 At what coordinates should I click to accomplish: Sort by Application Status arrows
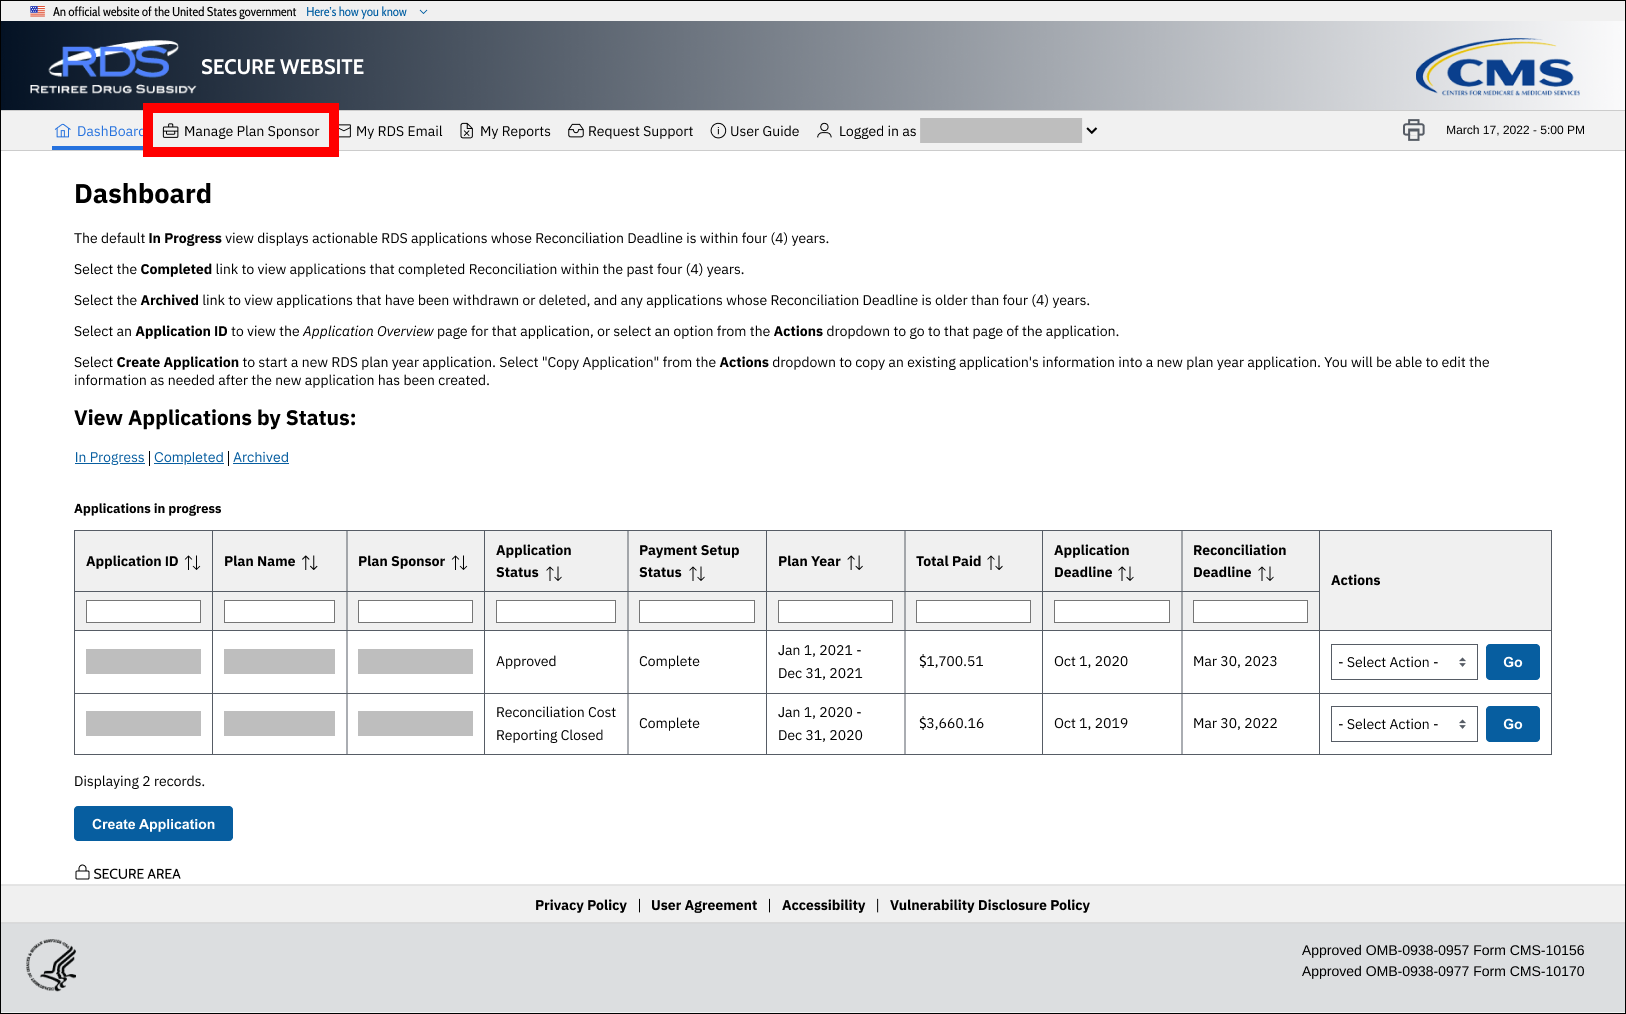click(x=554, y=573)
